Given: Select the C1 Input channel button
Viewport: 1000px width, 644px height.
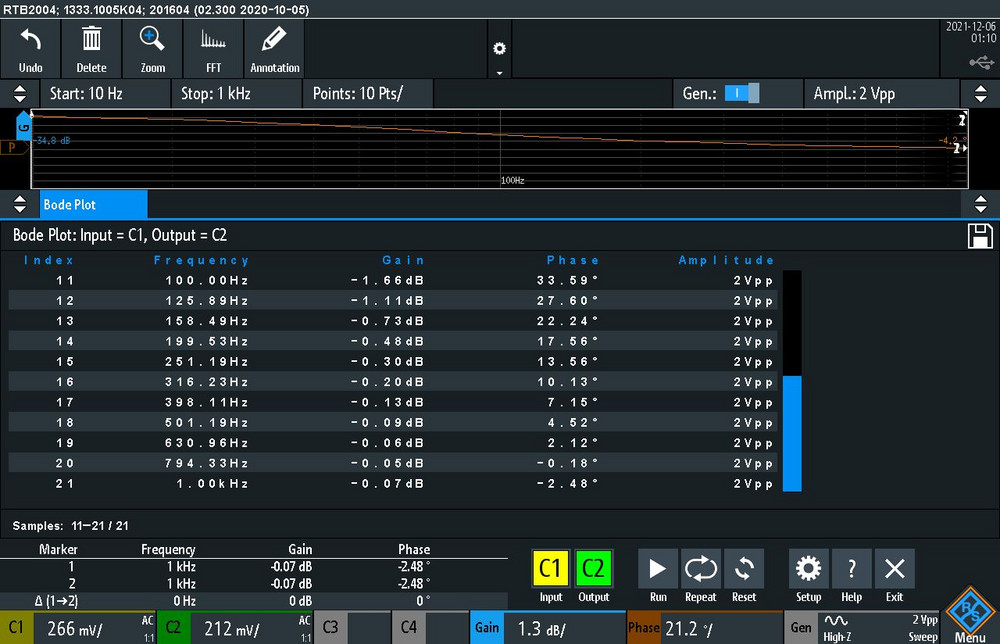Looking at the screenshot, I should [550, 568].
